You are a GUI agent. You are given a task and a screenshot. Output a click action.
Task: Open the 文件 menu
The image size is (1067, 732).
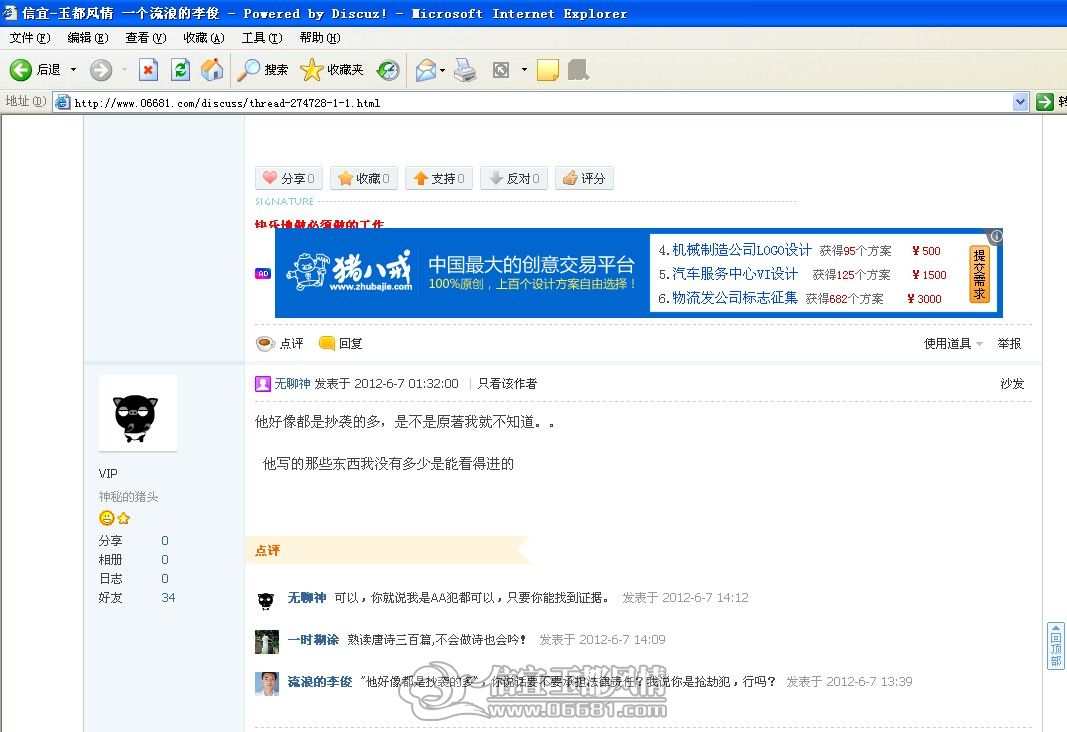(30, 37)
